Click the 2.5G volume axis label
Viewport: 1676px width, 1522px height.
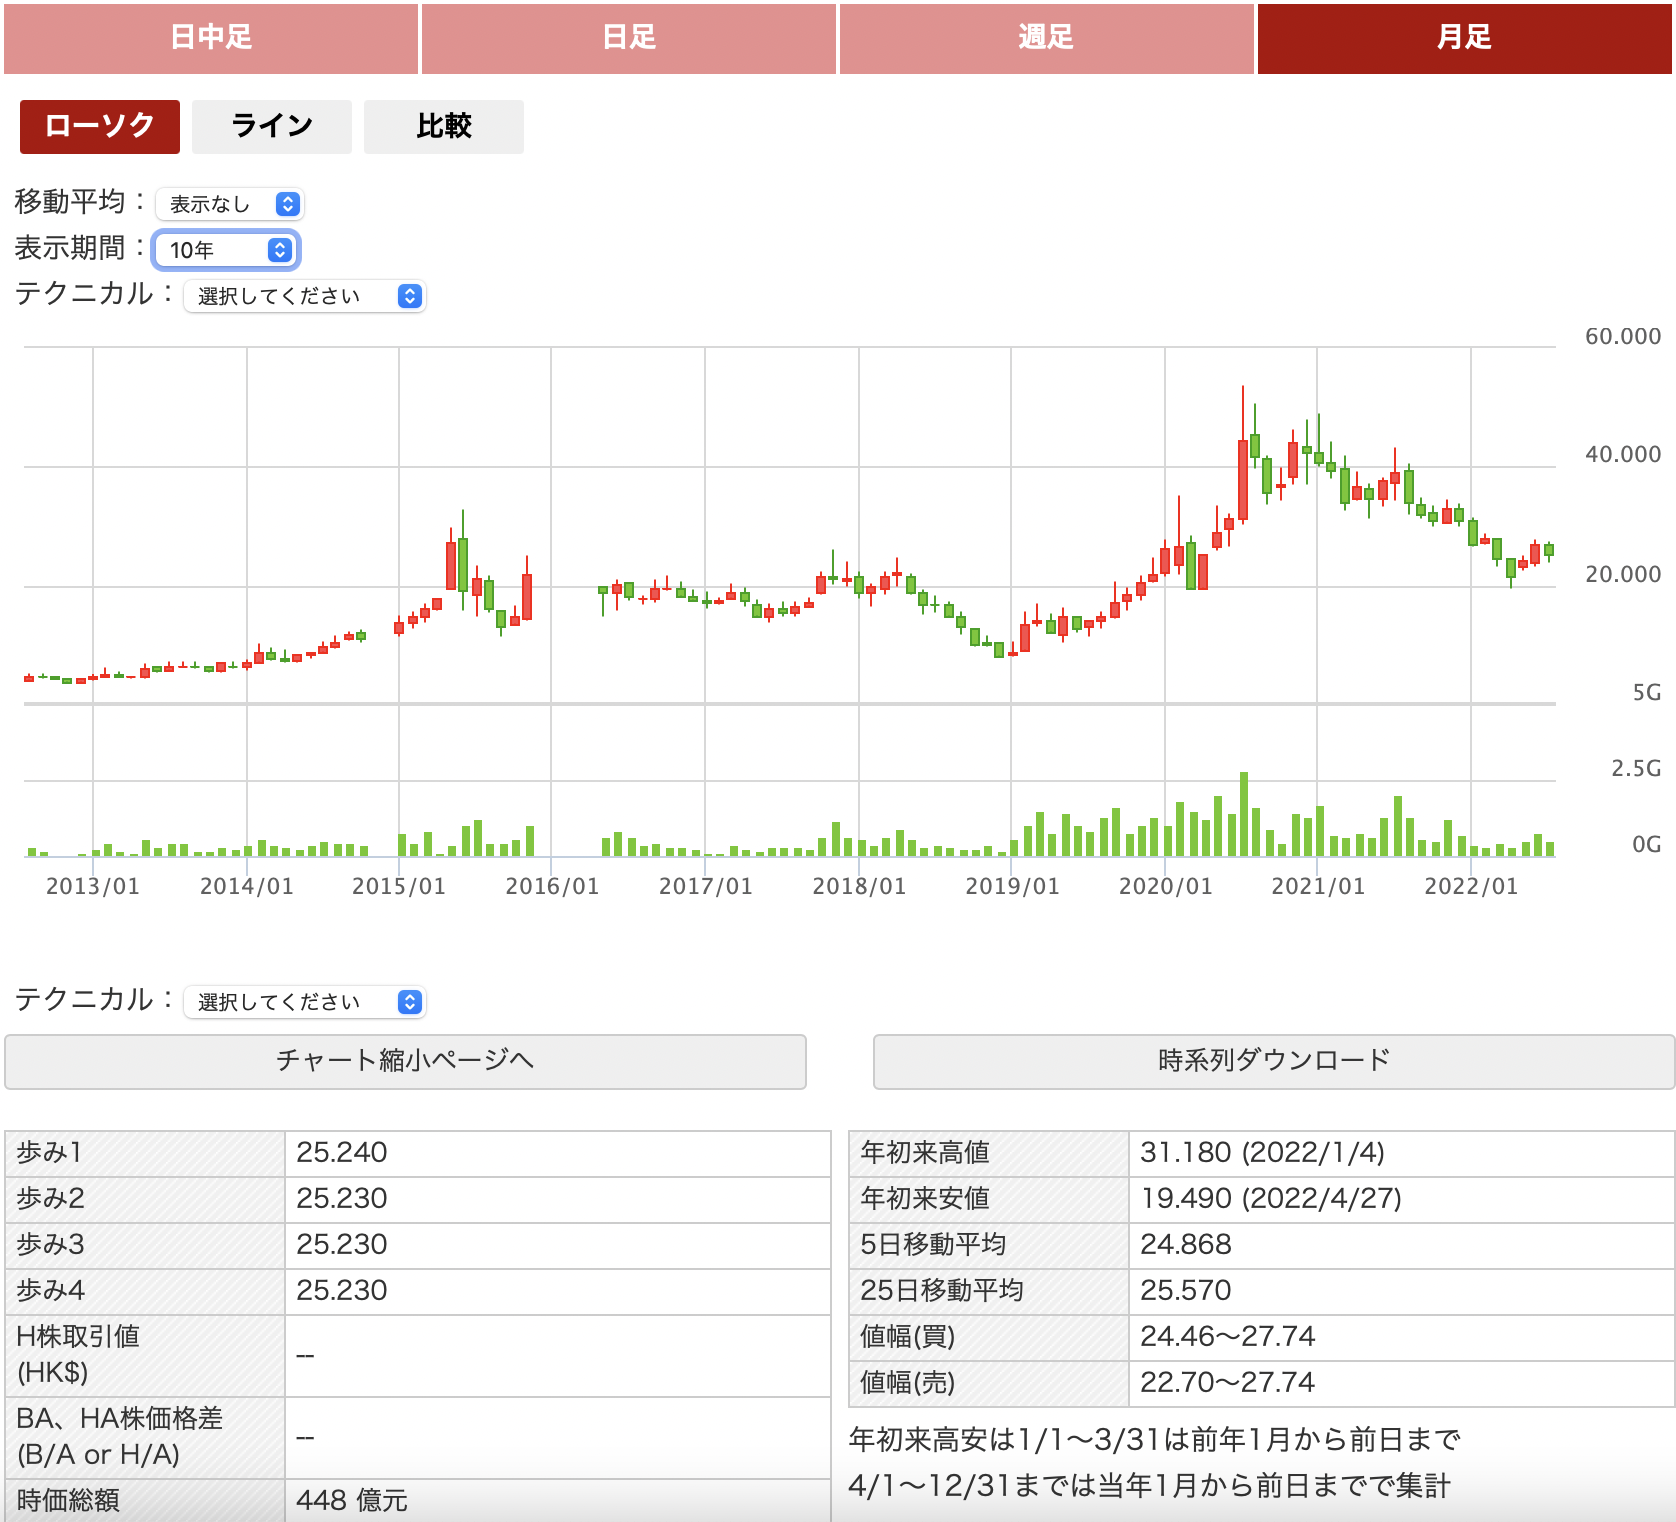tap(1636, 768)
